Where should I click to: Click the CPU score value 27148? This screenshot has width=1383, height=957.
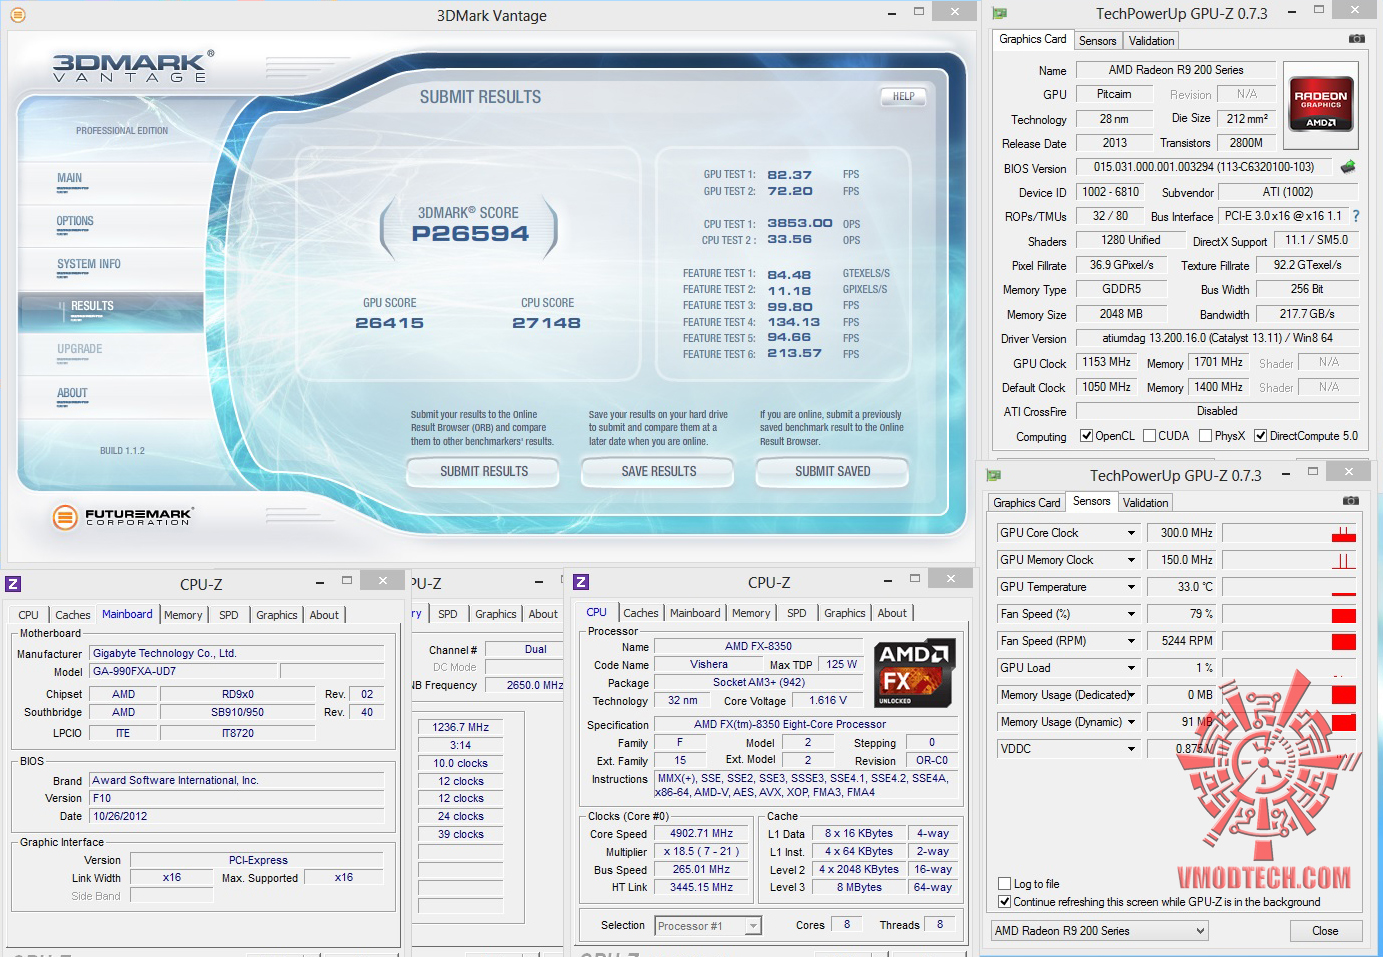546,323
